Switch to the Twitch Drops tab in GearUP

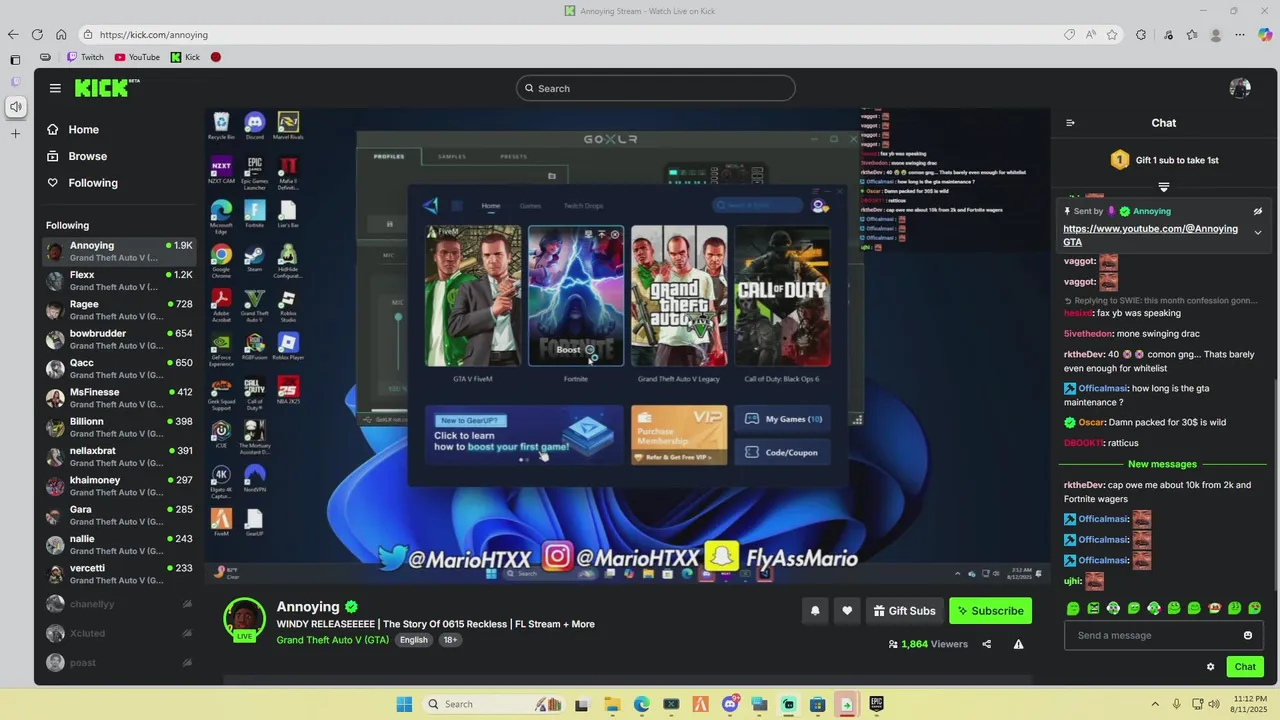click(x=583, y=206)
